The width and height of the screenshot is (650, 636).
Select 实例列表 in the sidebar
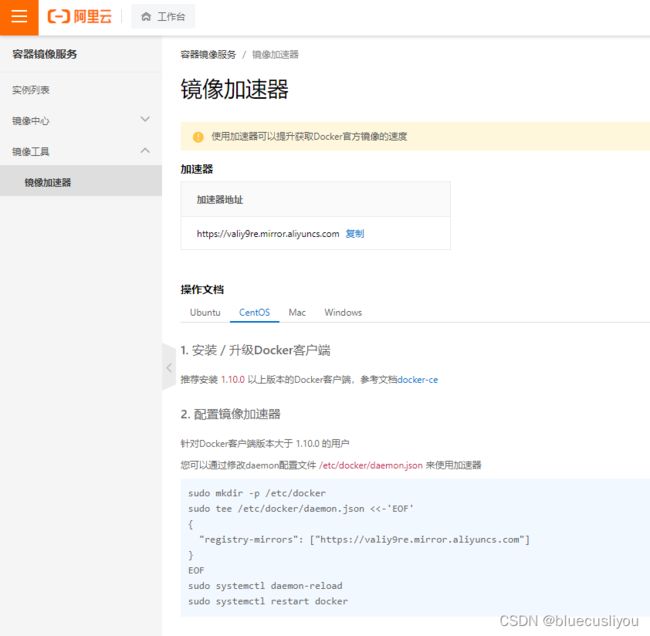[31, 90]
